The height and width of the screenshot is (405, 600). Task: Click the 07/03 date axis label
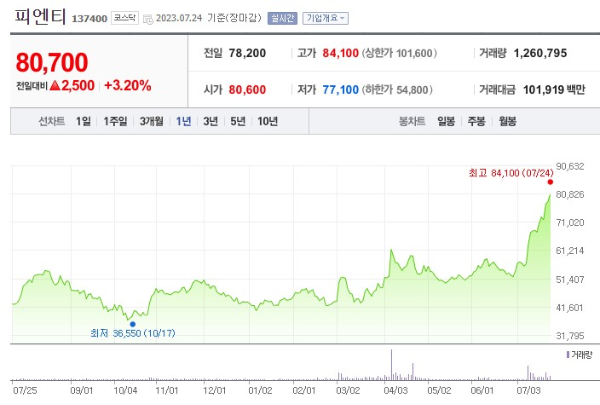(x=528, y=391)
